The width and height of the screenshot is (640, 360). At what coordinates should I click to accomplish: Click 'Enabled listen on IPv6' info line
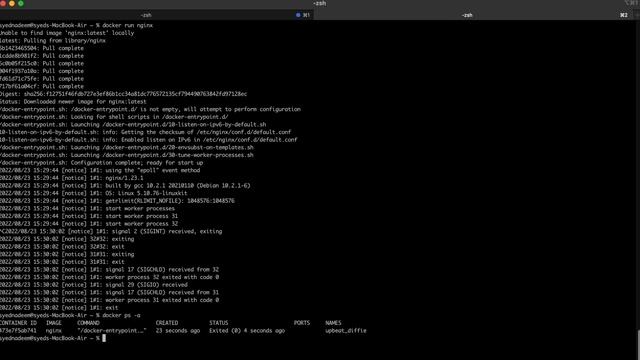(x=149, y=140)
